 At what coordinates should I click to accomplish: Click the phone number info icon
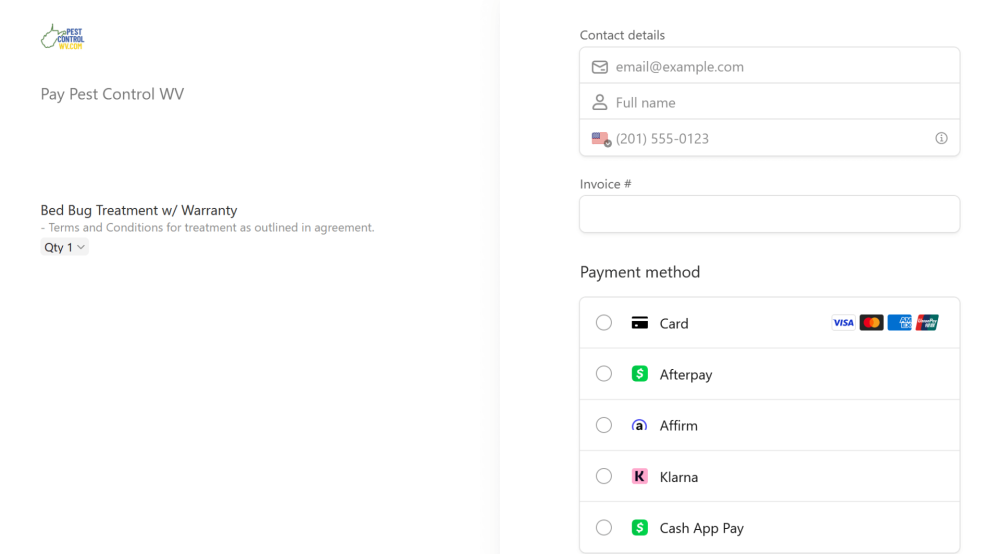pos(941,138)
